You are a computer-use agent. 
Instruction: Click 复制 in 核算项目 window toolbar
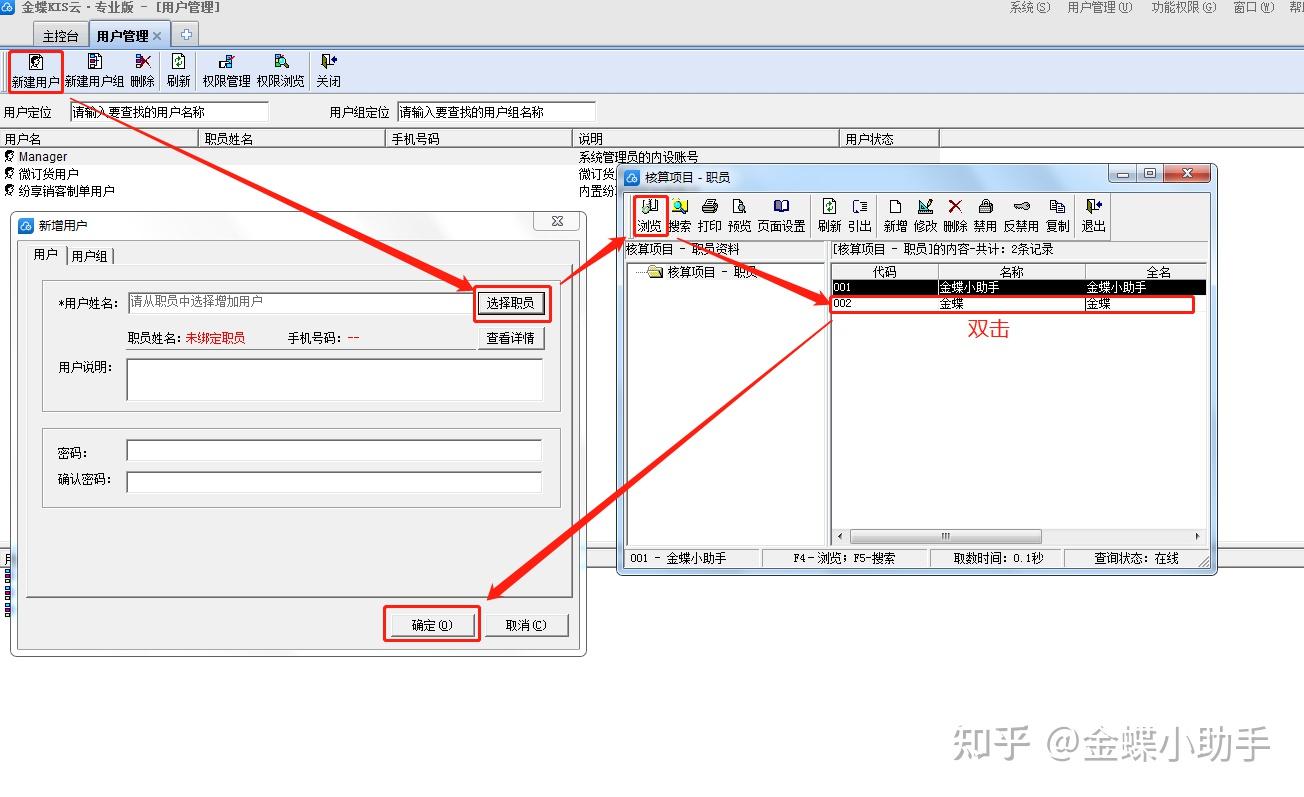click(1057, 215)
